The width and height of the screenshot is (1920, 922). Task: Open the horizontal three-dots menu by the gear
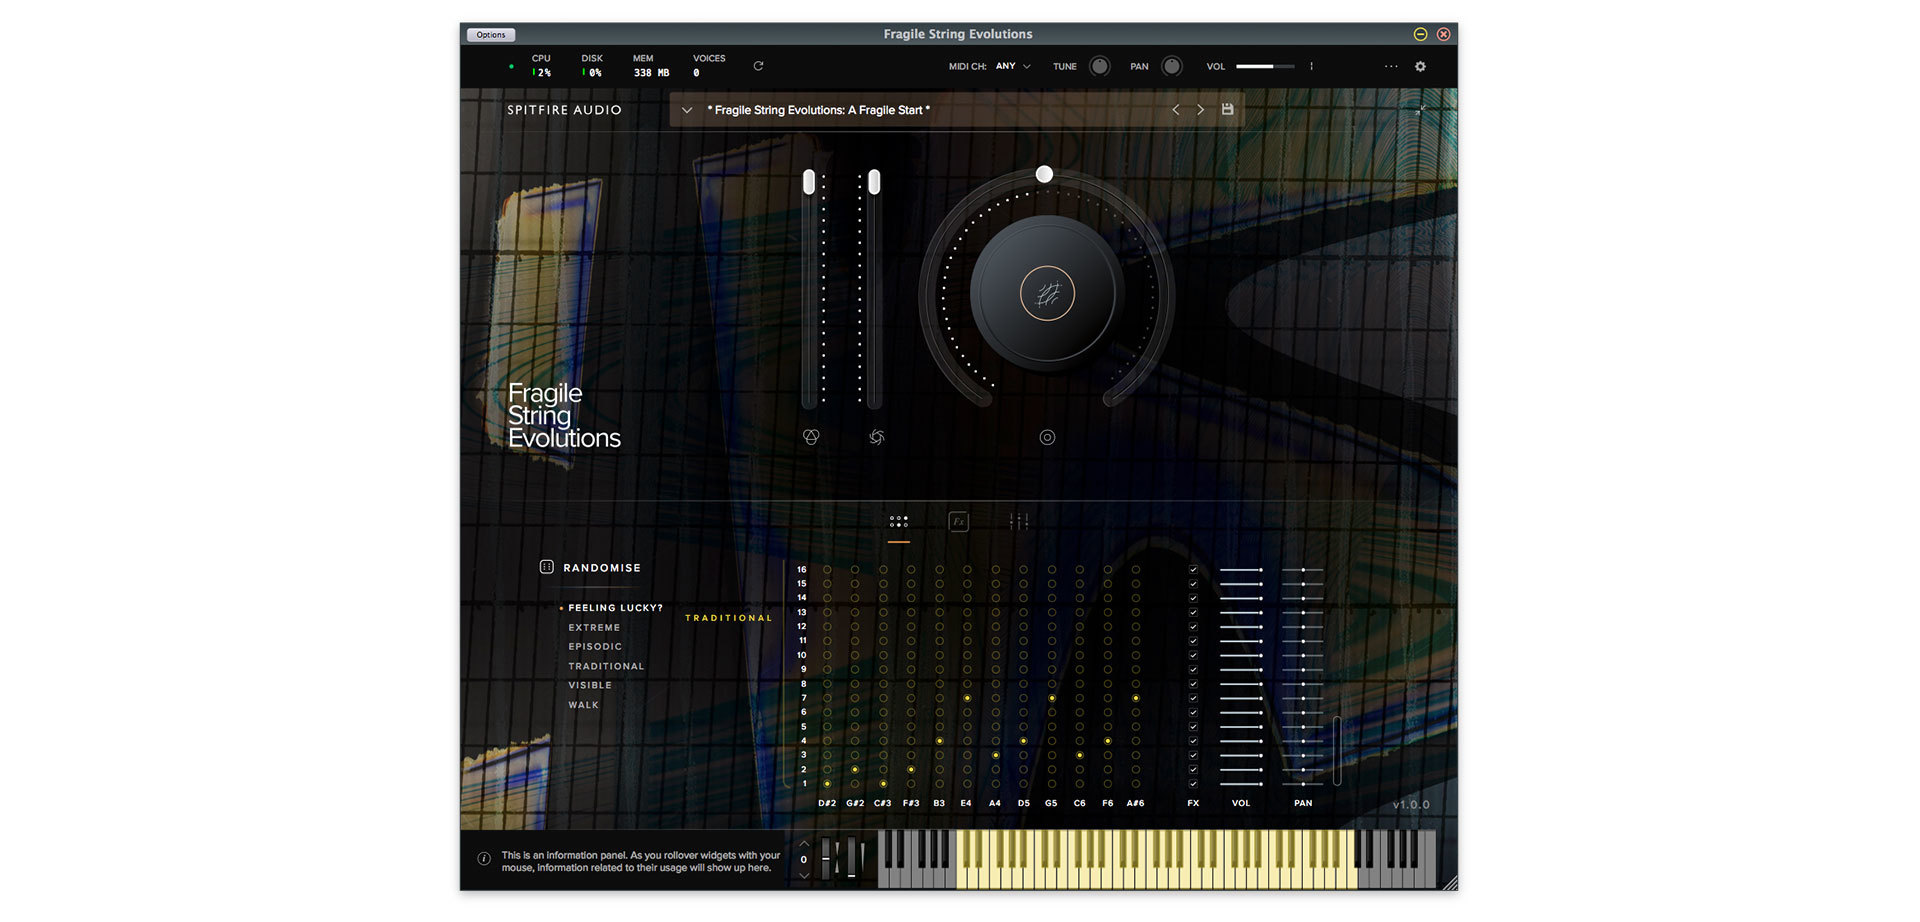pos(1391,66)
